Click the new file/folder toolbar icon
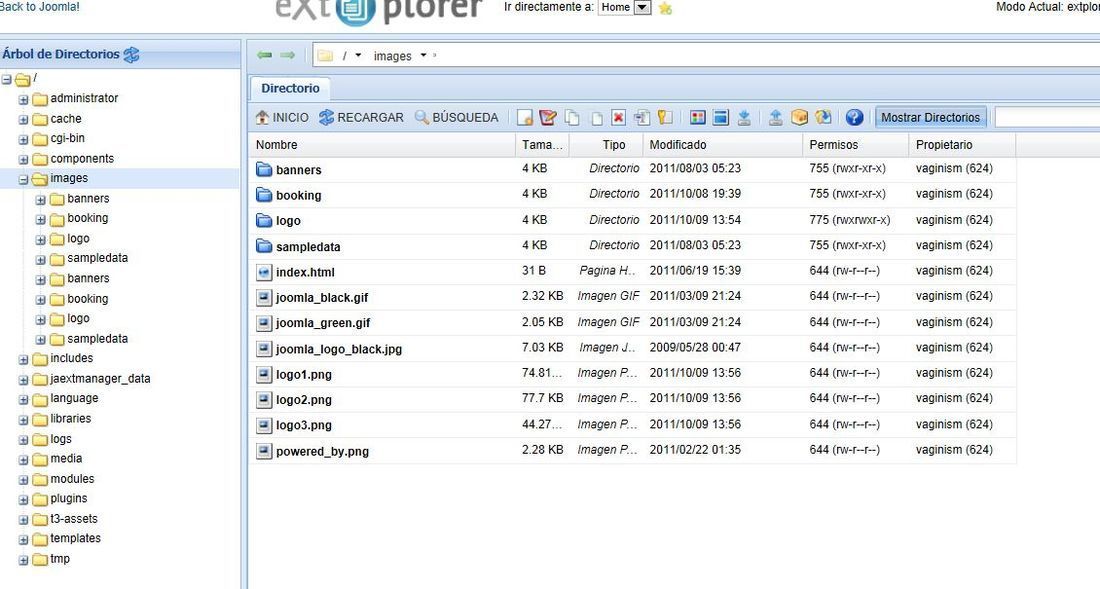The height and width of the screenshot is (589, 1100). tap(525, 117)
